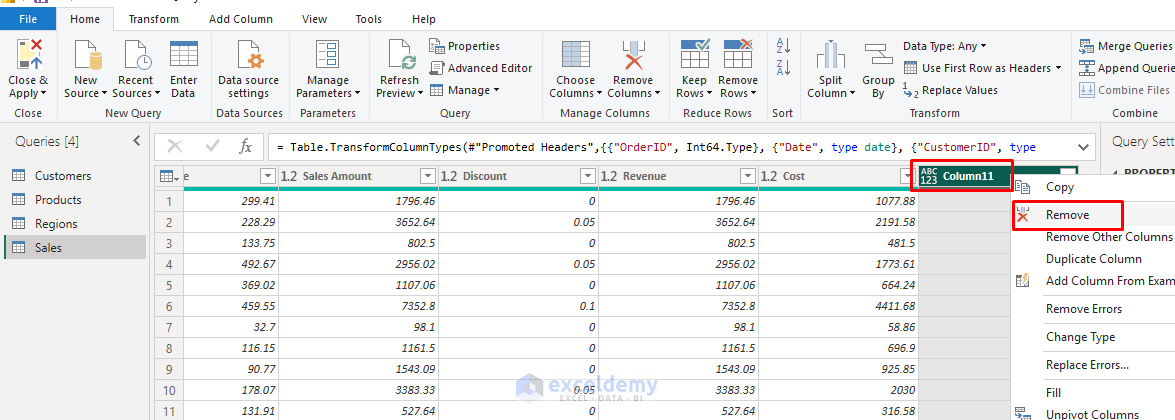Click the Remove Rows icon
The width and height of the screenshot is (1175, 420).
point(738,55)
